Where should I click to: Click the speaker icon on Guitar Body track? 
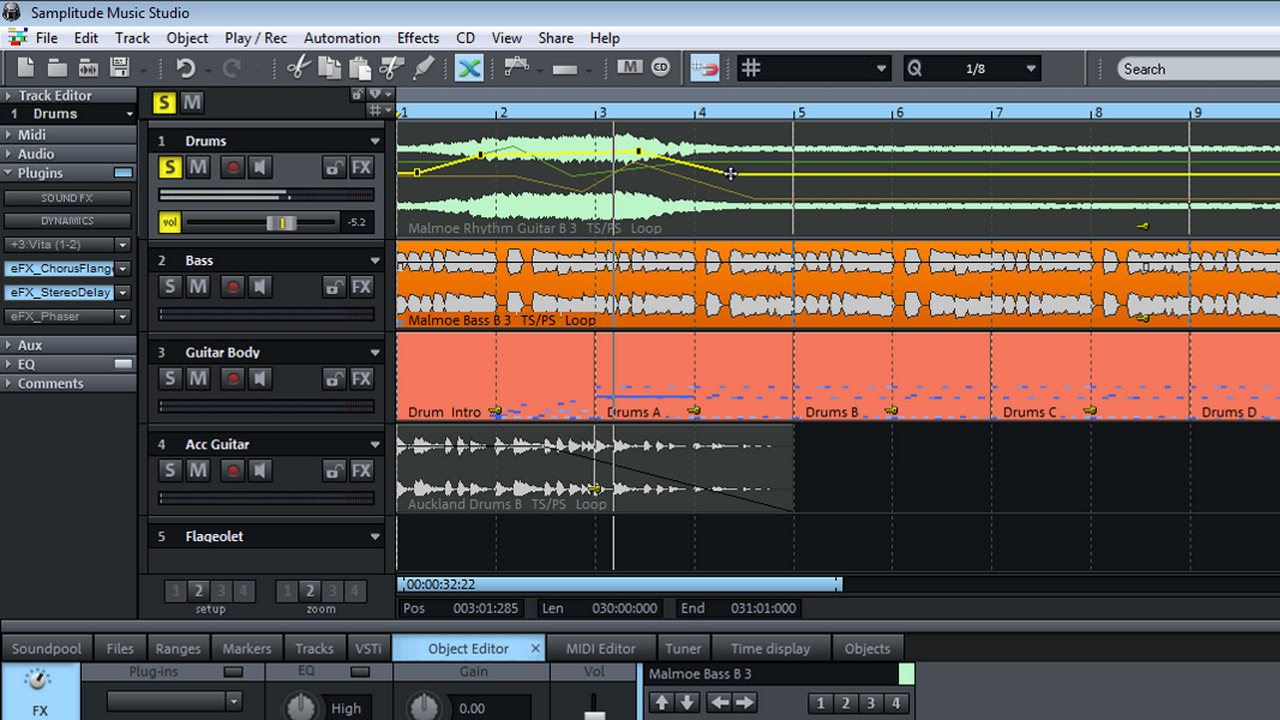[261, 379]
